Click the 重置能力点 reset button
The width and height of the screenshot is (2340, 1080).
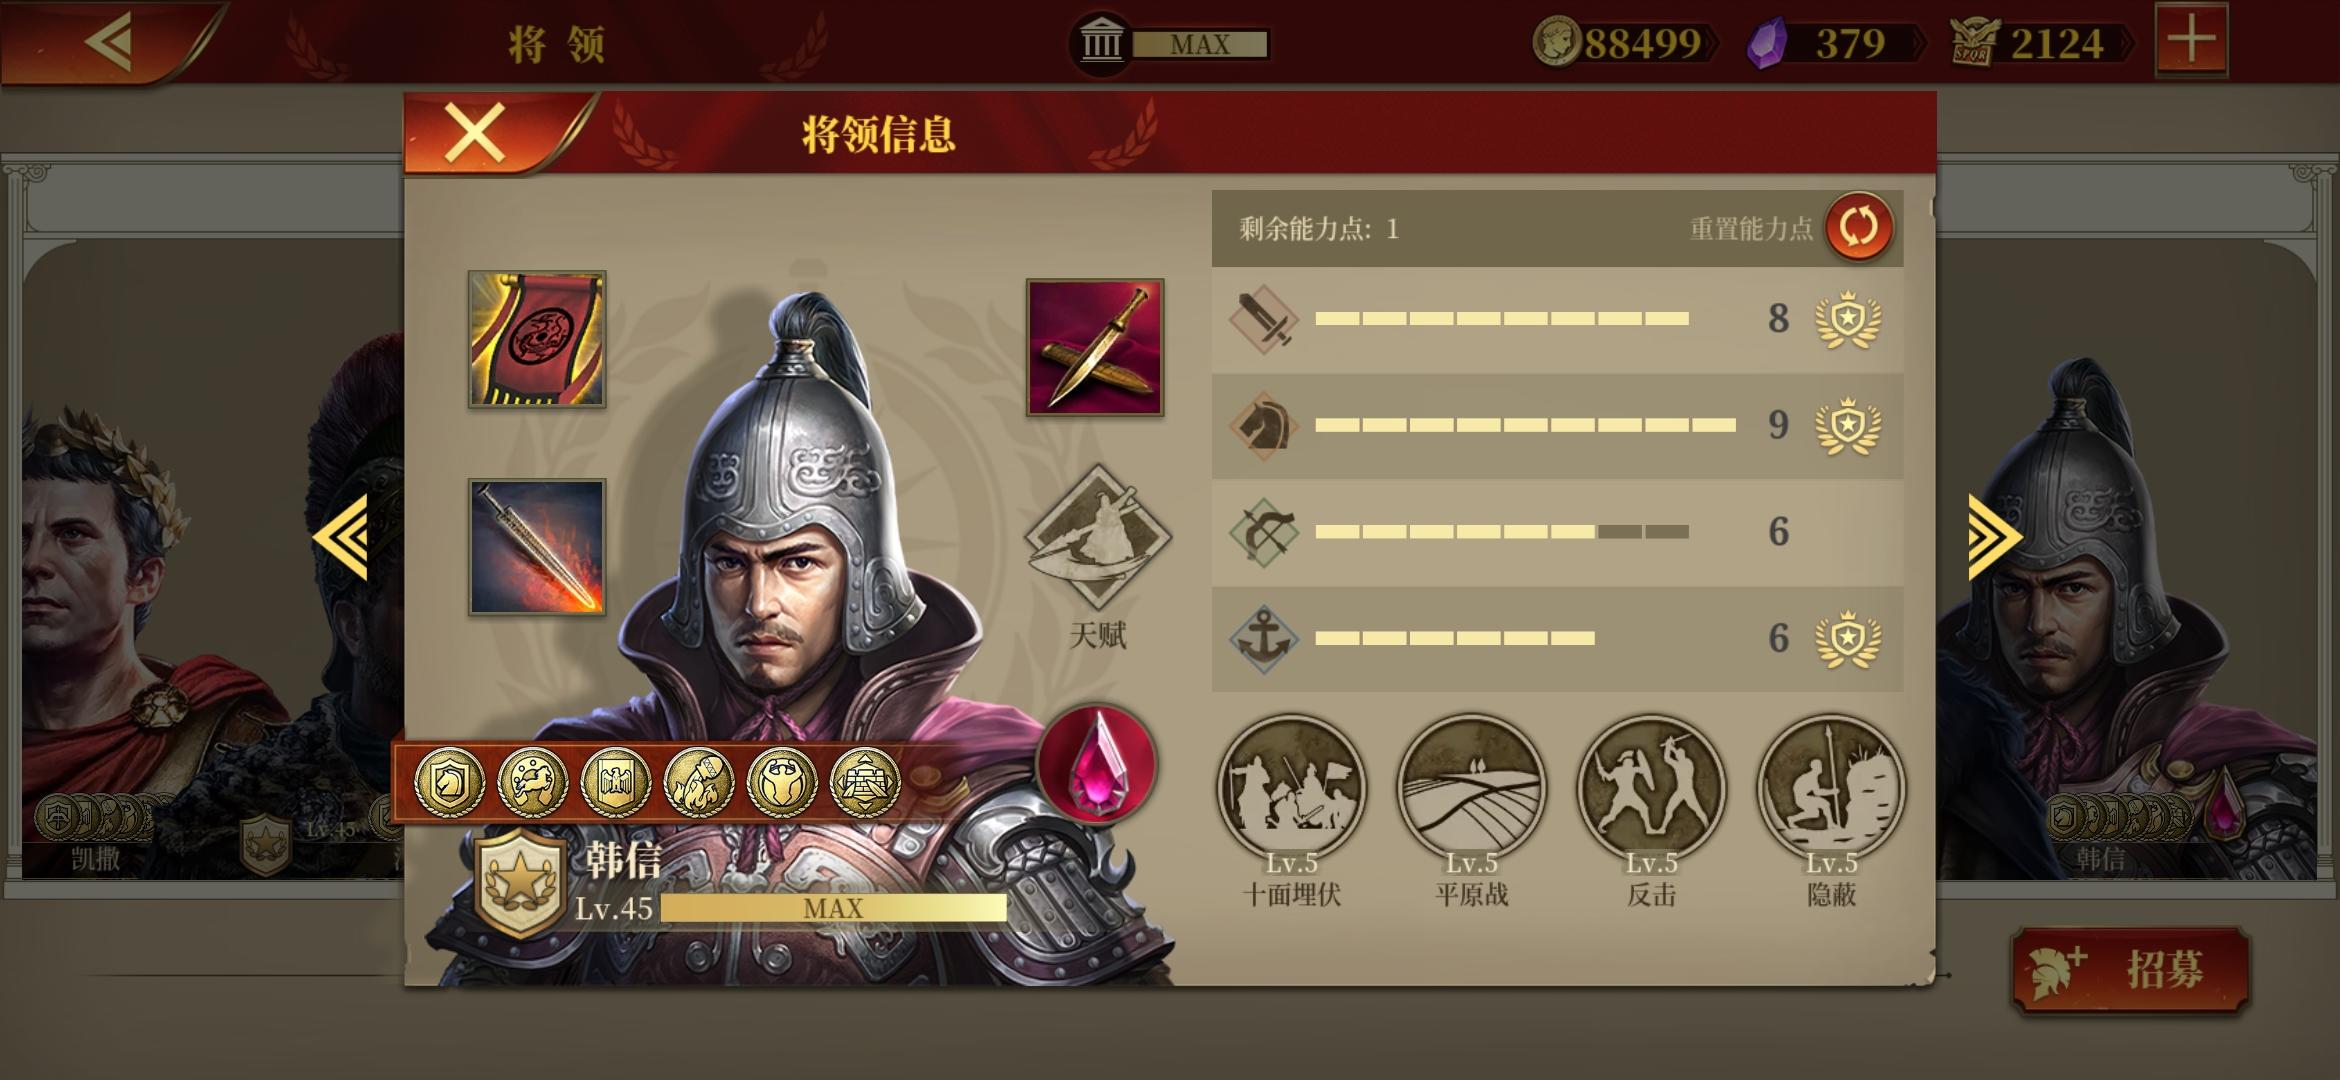(x=1859, y=227)
